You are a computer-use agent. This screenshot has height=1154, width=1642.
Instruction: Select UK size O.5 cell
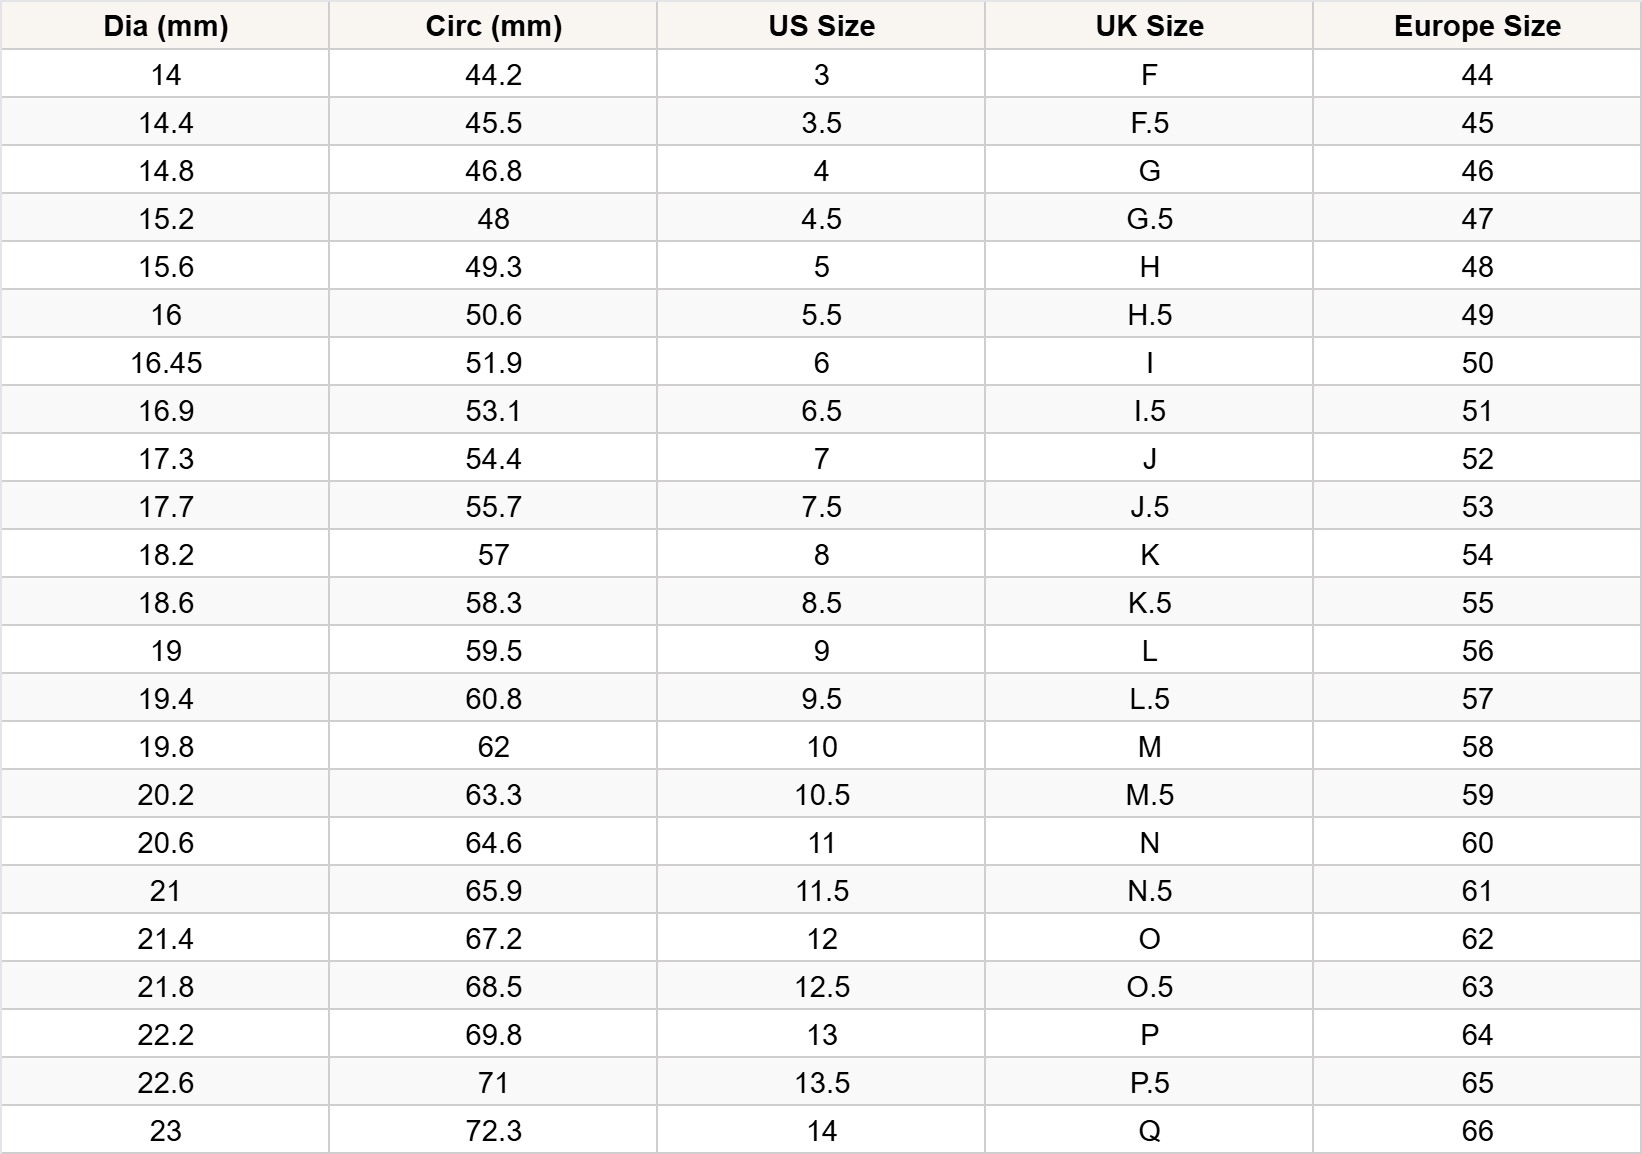click(x=1149, y=987)
